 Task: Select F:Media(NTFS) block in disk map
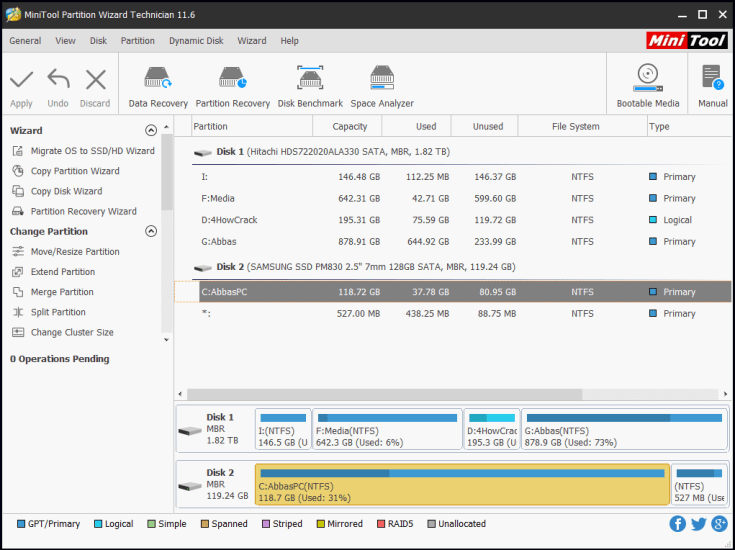[387, 429]
